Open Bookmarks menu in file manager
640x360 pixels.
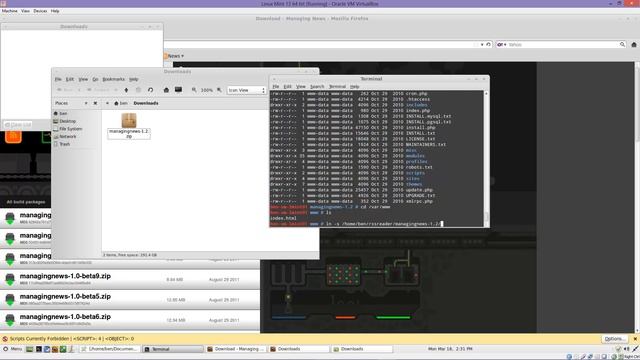pos(113,79)
